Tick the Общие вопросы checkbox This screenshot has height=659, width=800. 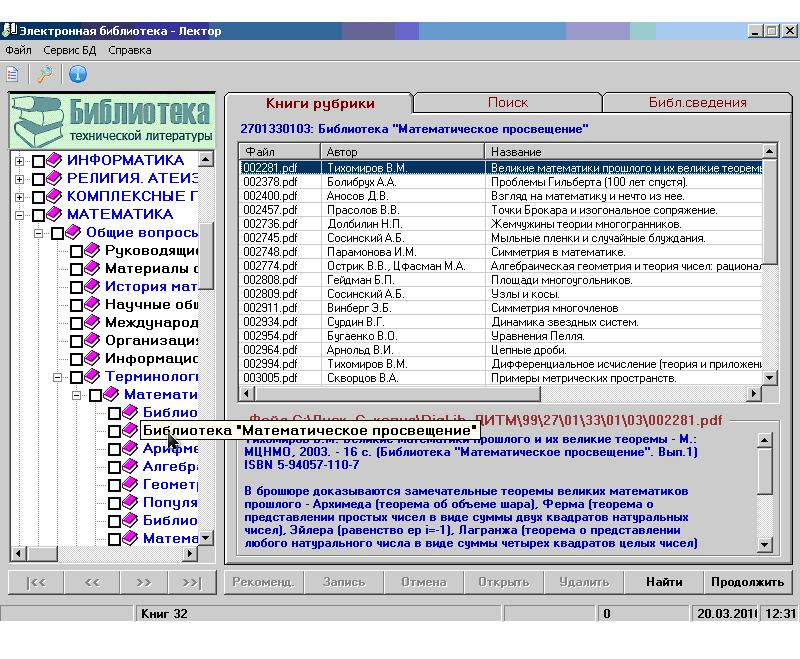coord(57,233)
